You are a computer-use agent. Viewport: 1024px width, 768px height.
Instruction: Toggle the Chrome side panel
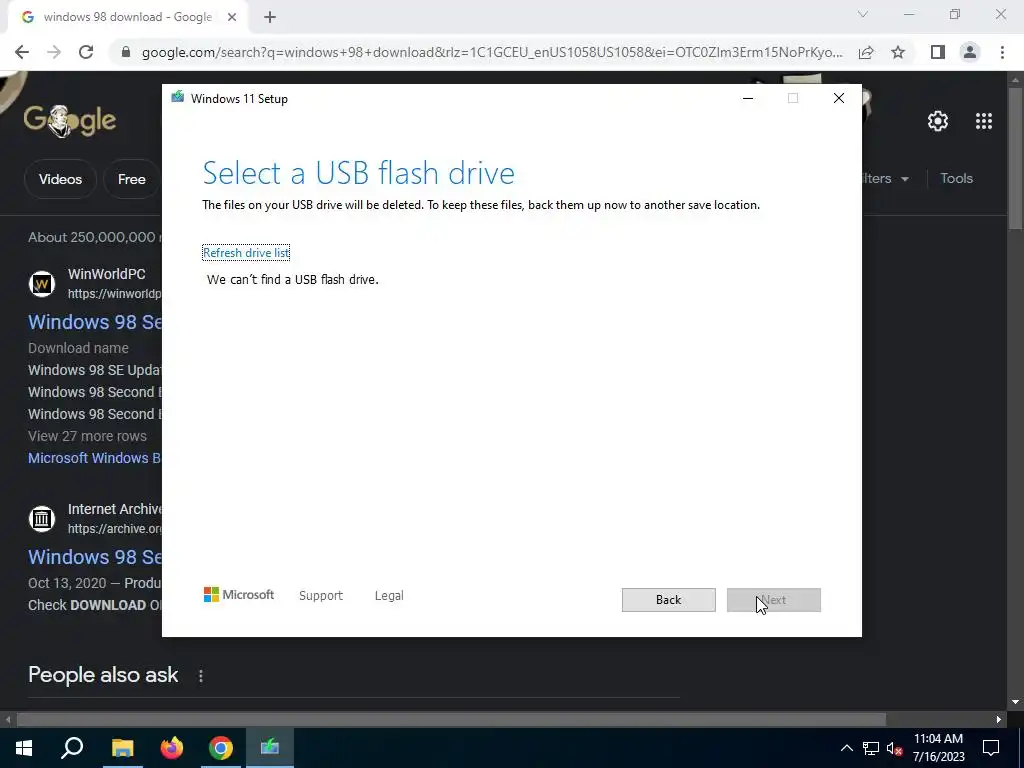coord(938,52)
